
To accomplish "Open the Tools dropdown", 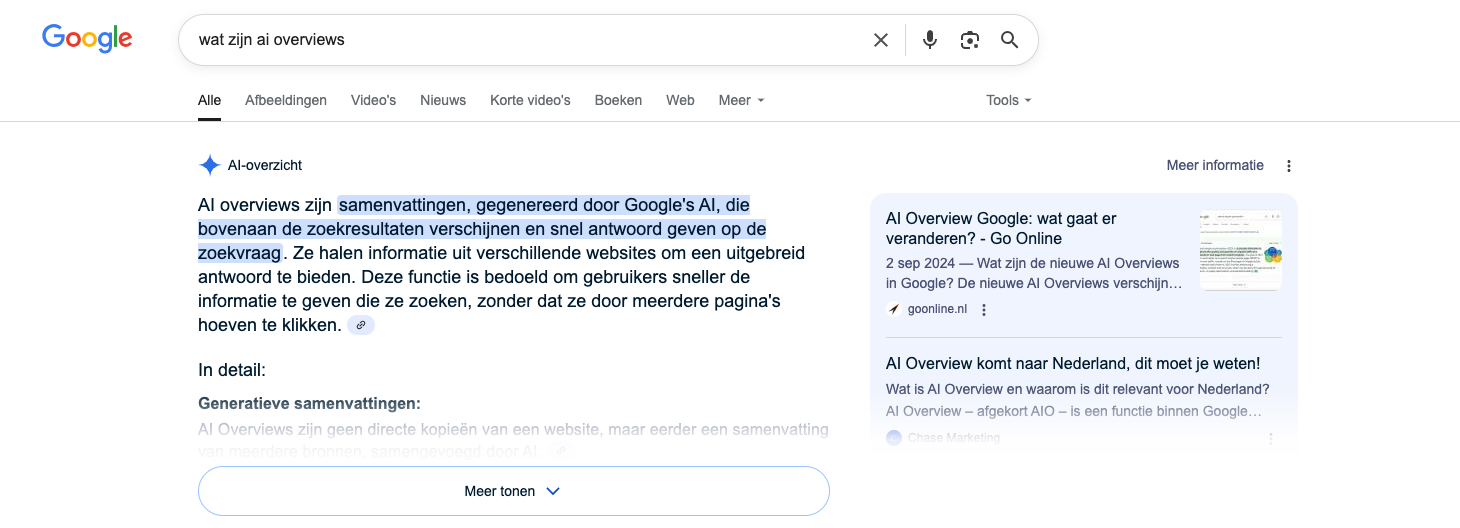I will pos(1008,100).
